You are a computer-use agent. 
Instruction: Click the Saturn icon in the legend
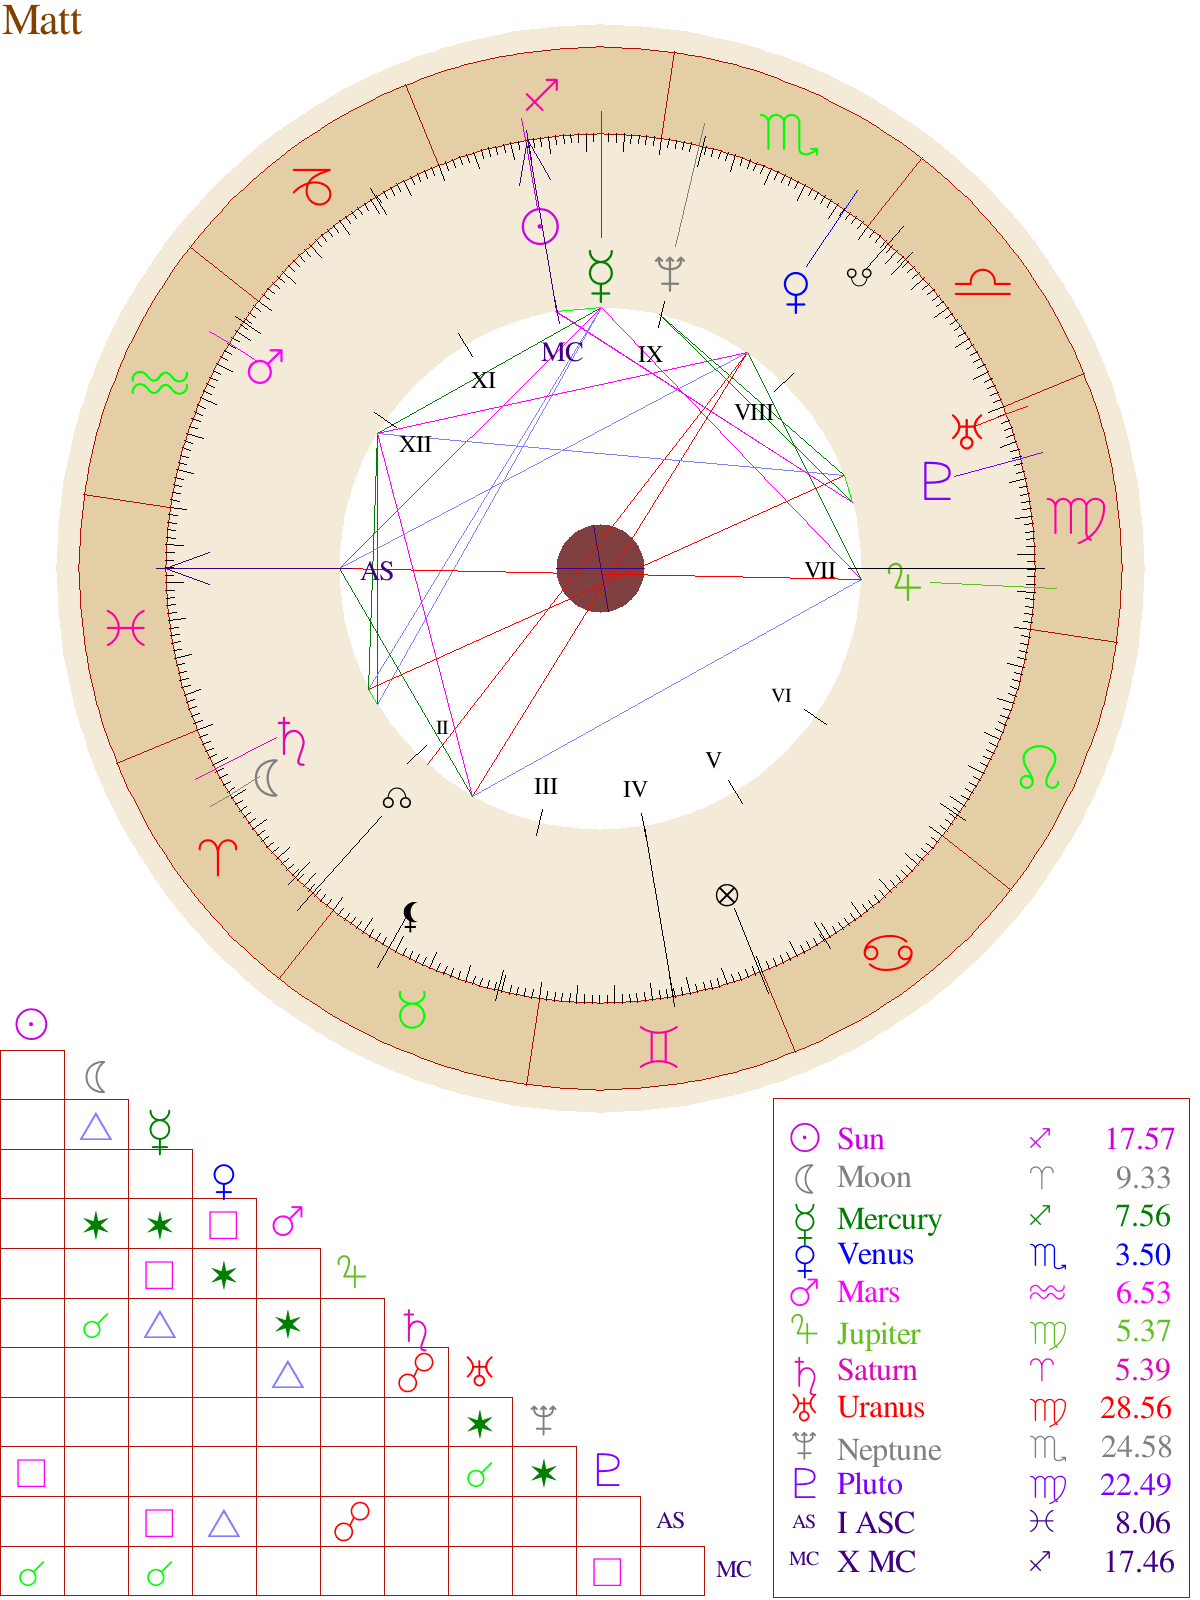point(805,1372)
